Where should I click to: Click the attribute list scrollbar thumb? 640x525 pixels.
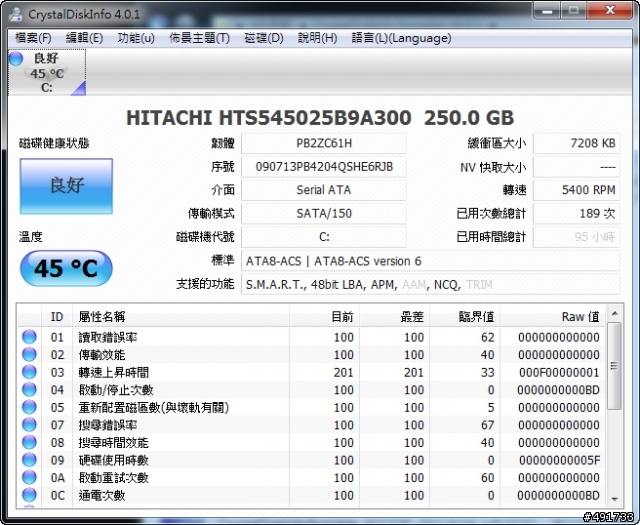pyautogui.click(x=614, y=365)
